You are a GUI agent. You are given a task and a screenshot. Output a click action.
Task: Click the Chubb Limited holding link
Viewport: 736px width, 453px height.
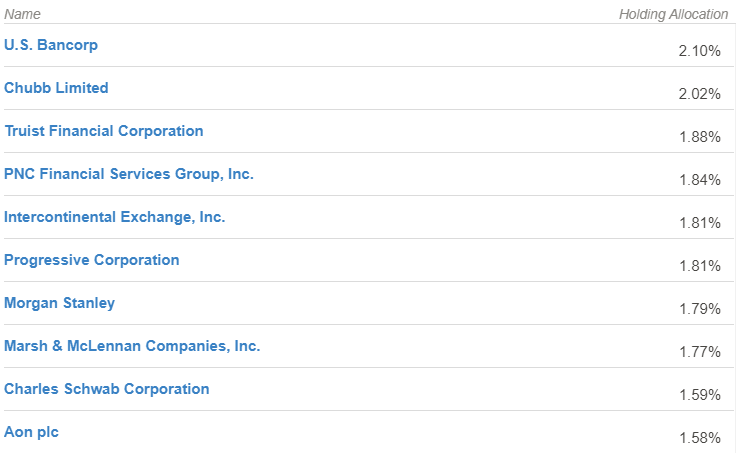point(56,88)
